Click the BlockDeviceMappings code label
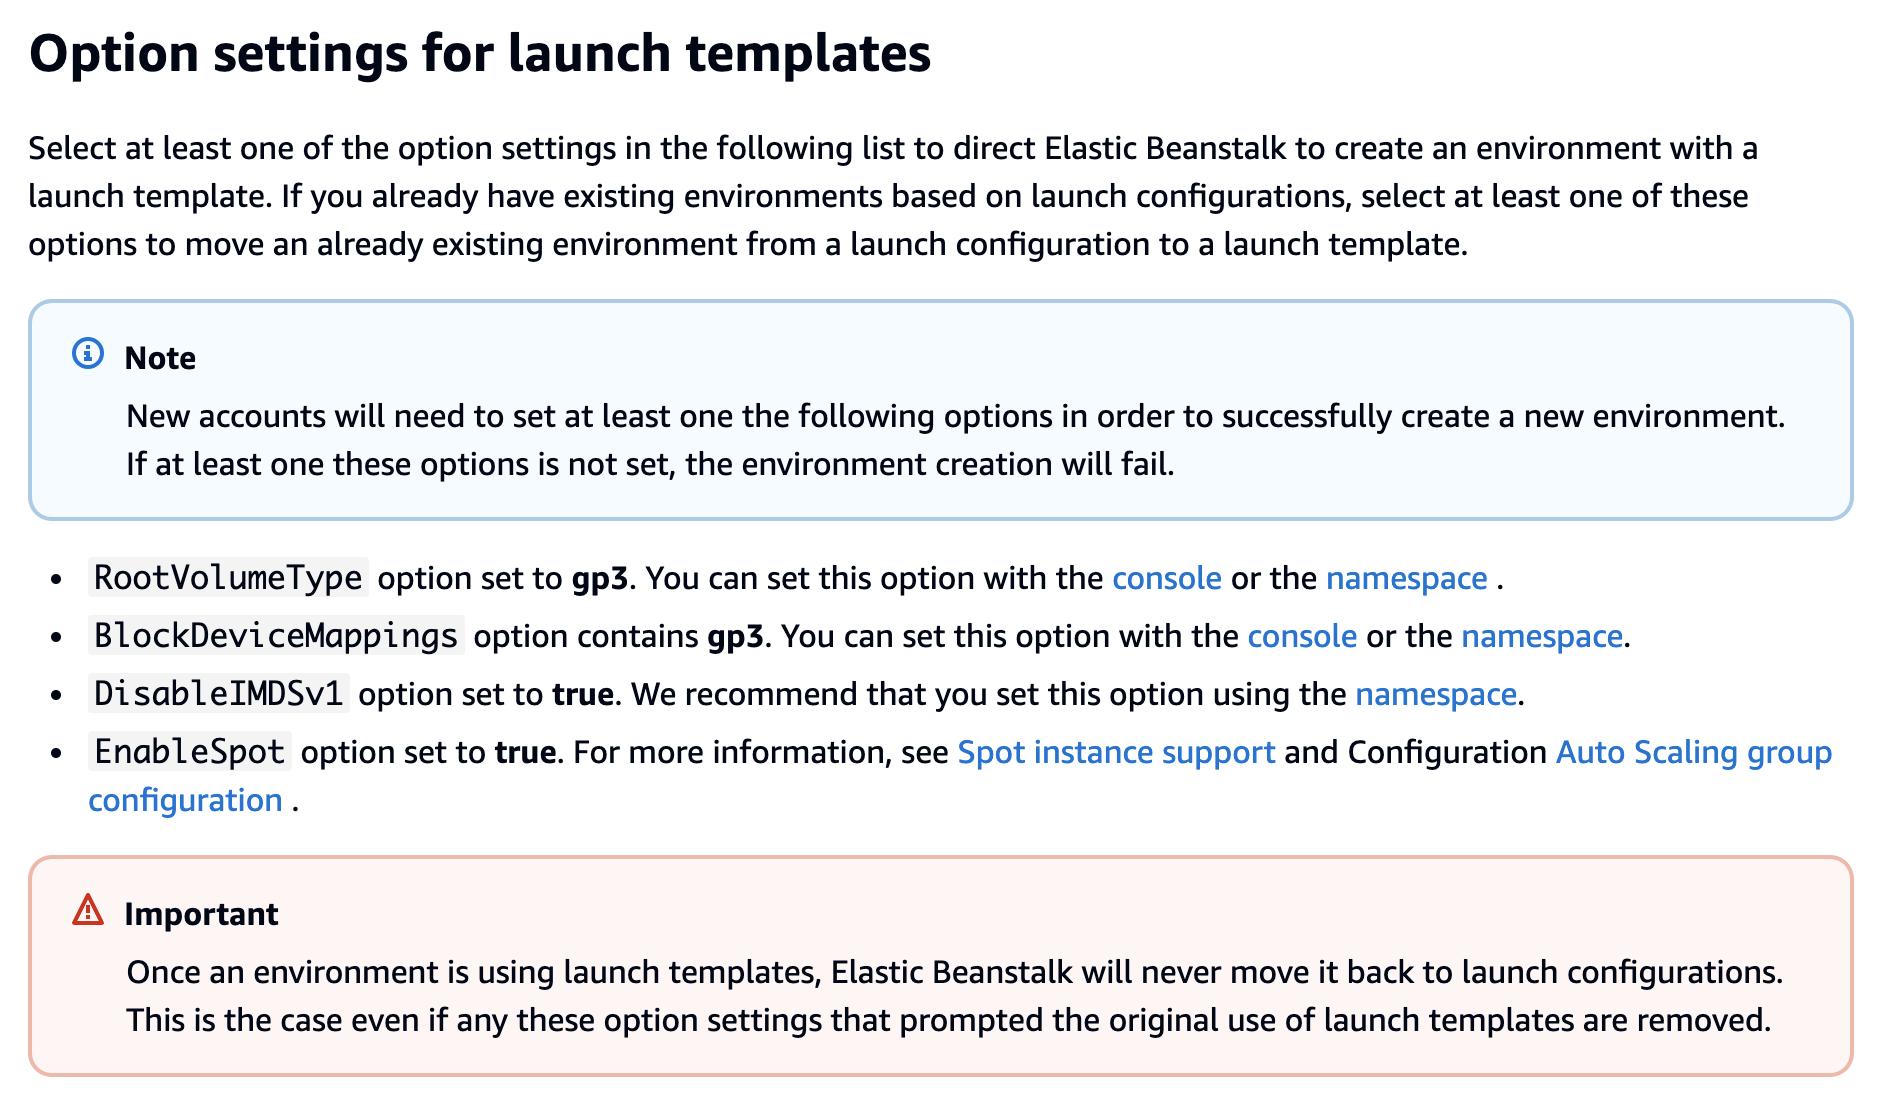 [x=276, y=636]
